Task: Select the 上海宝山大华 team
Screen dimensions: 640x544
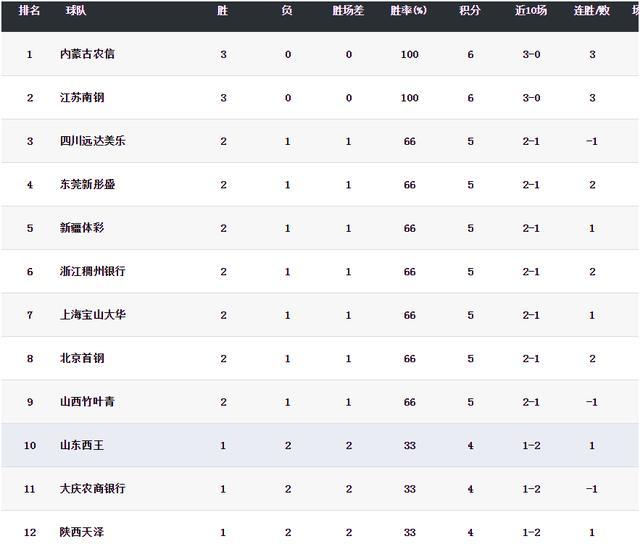Action: [x=93, y=315]
